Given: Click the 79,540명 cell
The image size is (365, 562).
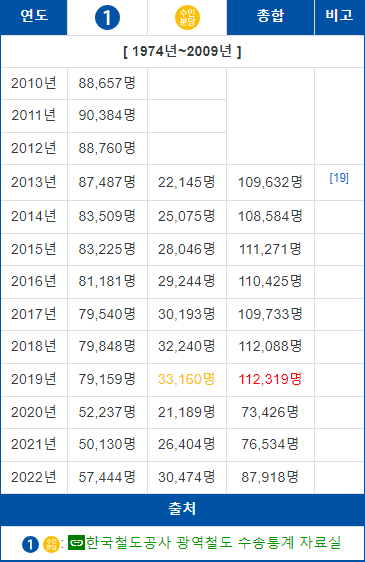Looking at the screenshot, I should (107, 314).
